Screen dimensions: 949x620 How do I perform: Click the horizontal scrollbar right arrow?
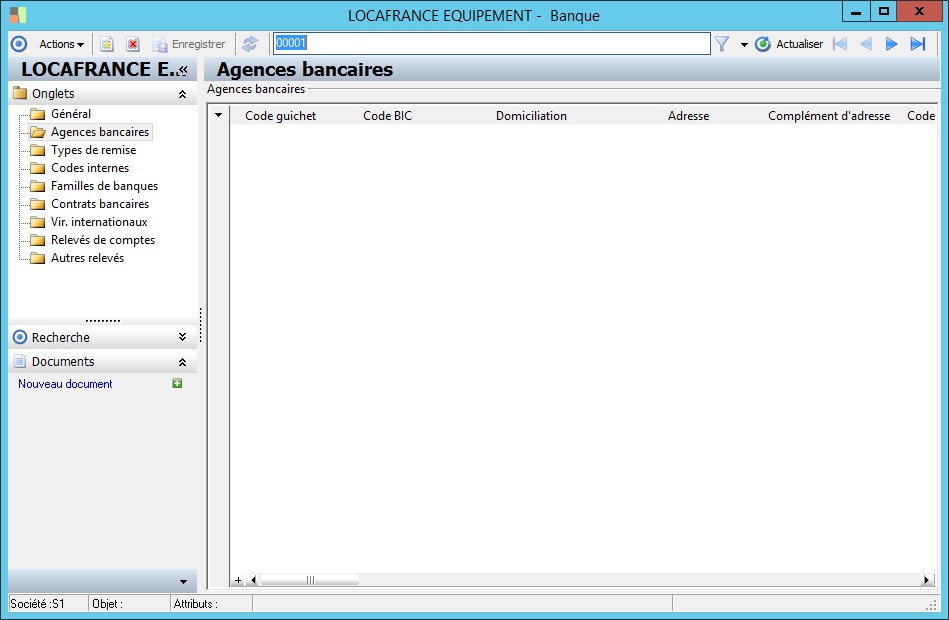(x=926, y=580)
